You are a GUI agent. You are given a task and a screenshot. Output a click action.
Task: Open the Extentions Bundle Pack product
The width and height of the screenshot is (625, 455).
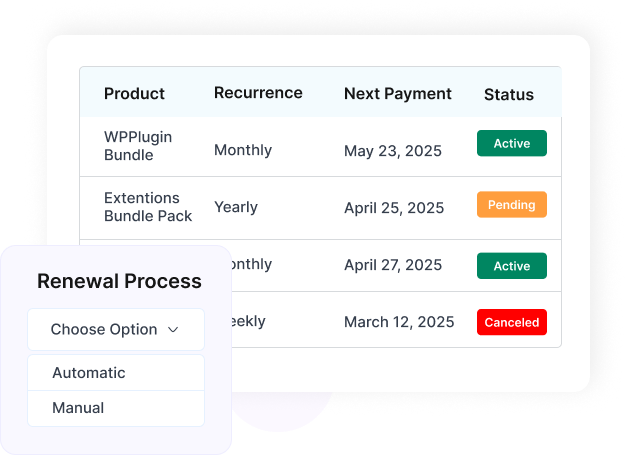click(x=148, y=207)
